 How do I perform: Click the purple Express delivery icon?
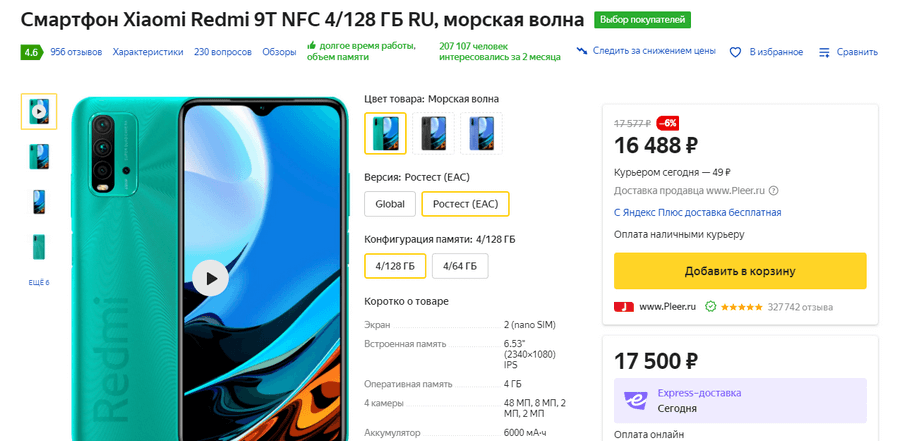pyautogui.click(x=635, y=400)
